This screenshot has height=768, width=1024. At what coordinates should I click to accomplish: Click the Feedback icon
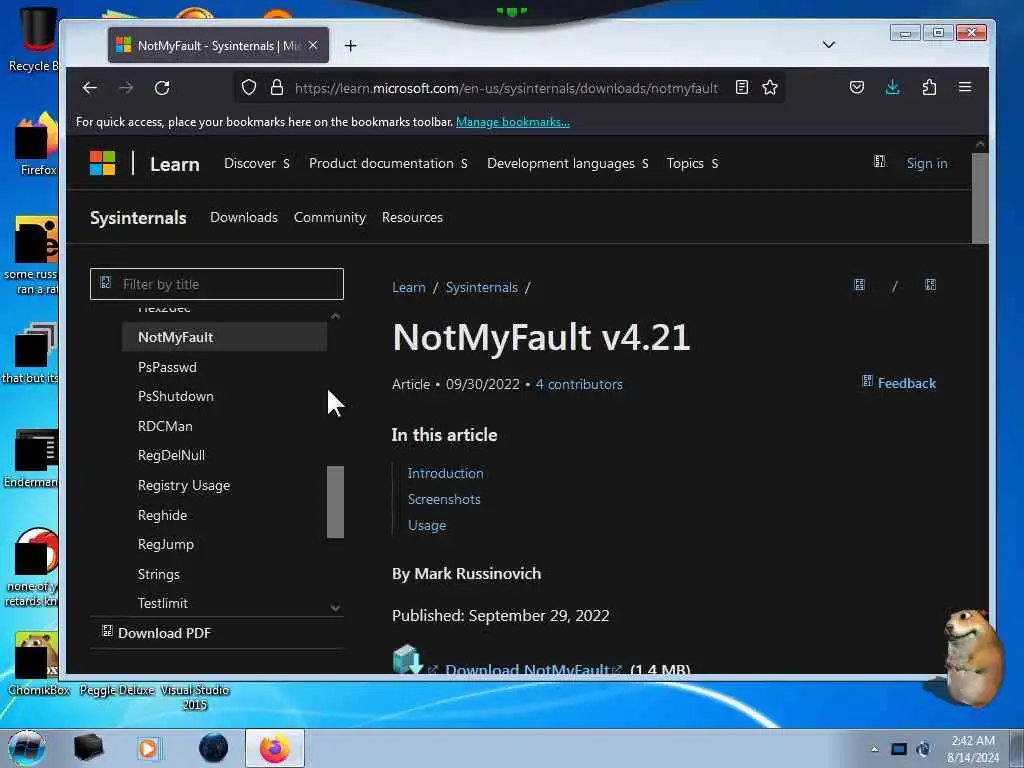(867, 381)
